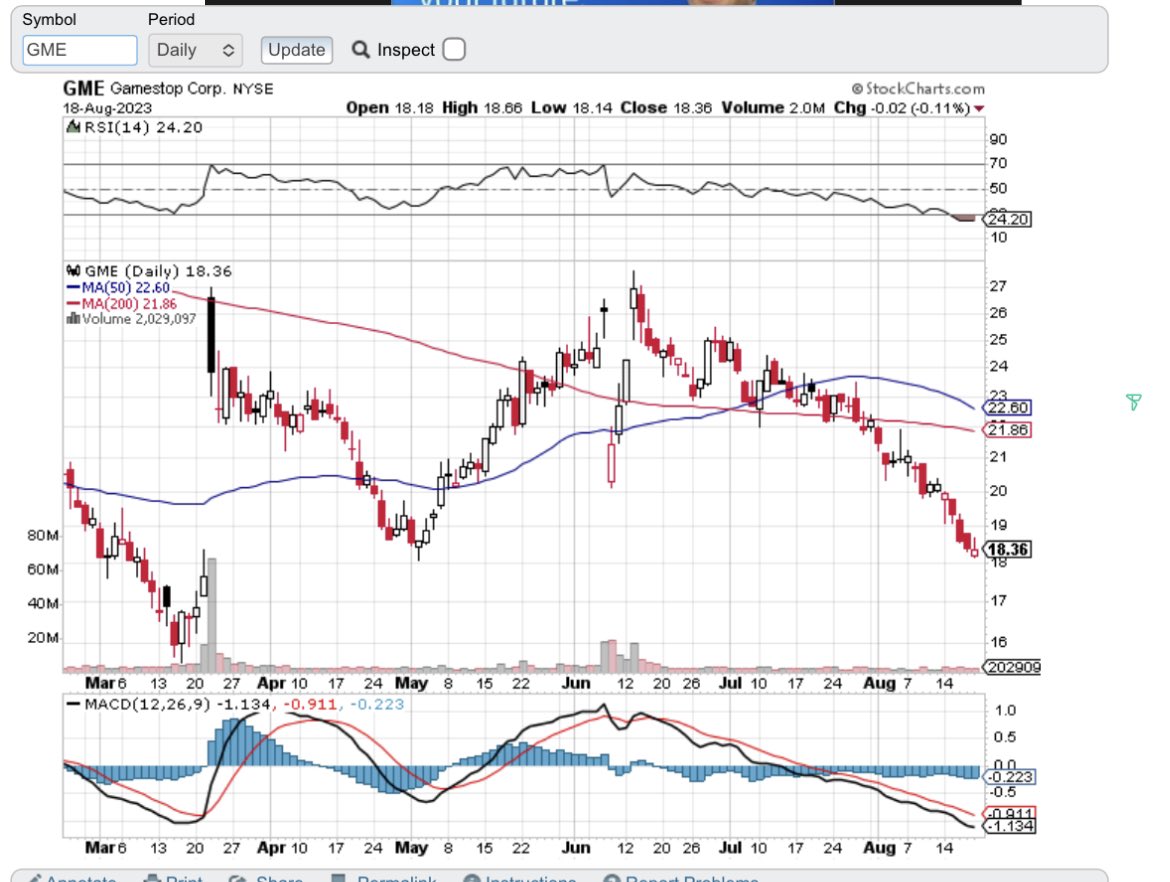Click the red down-arrow beside Chg value
The image size is (1170, 882).
pos(979,109)
